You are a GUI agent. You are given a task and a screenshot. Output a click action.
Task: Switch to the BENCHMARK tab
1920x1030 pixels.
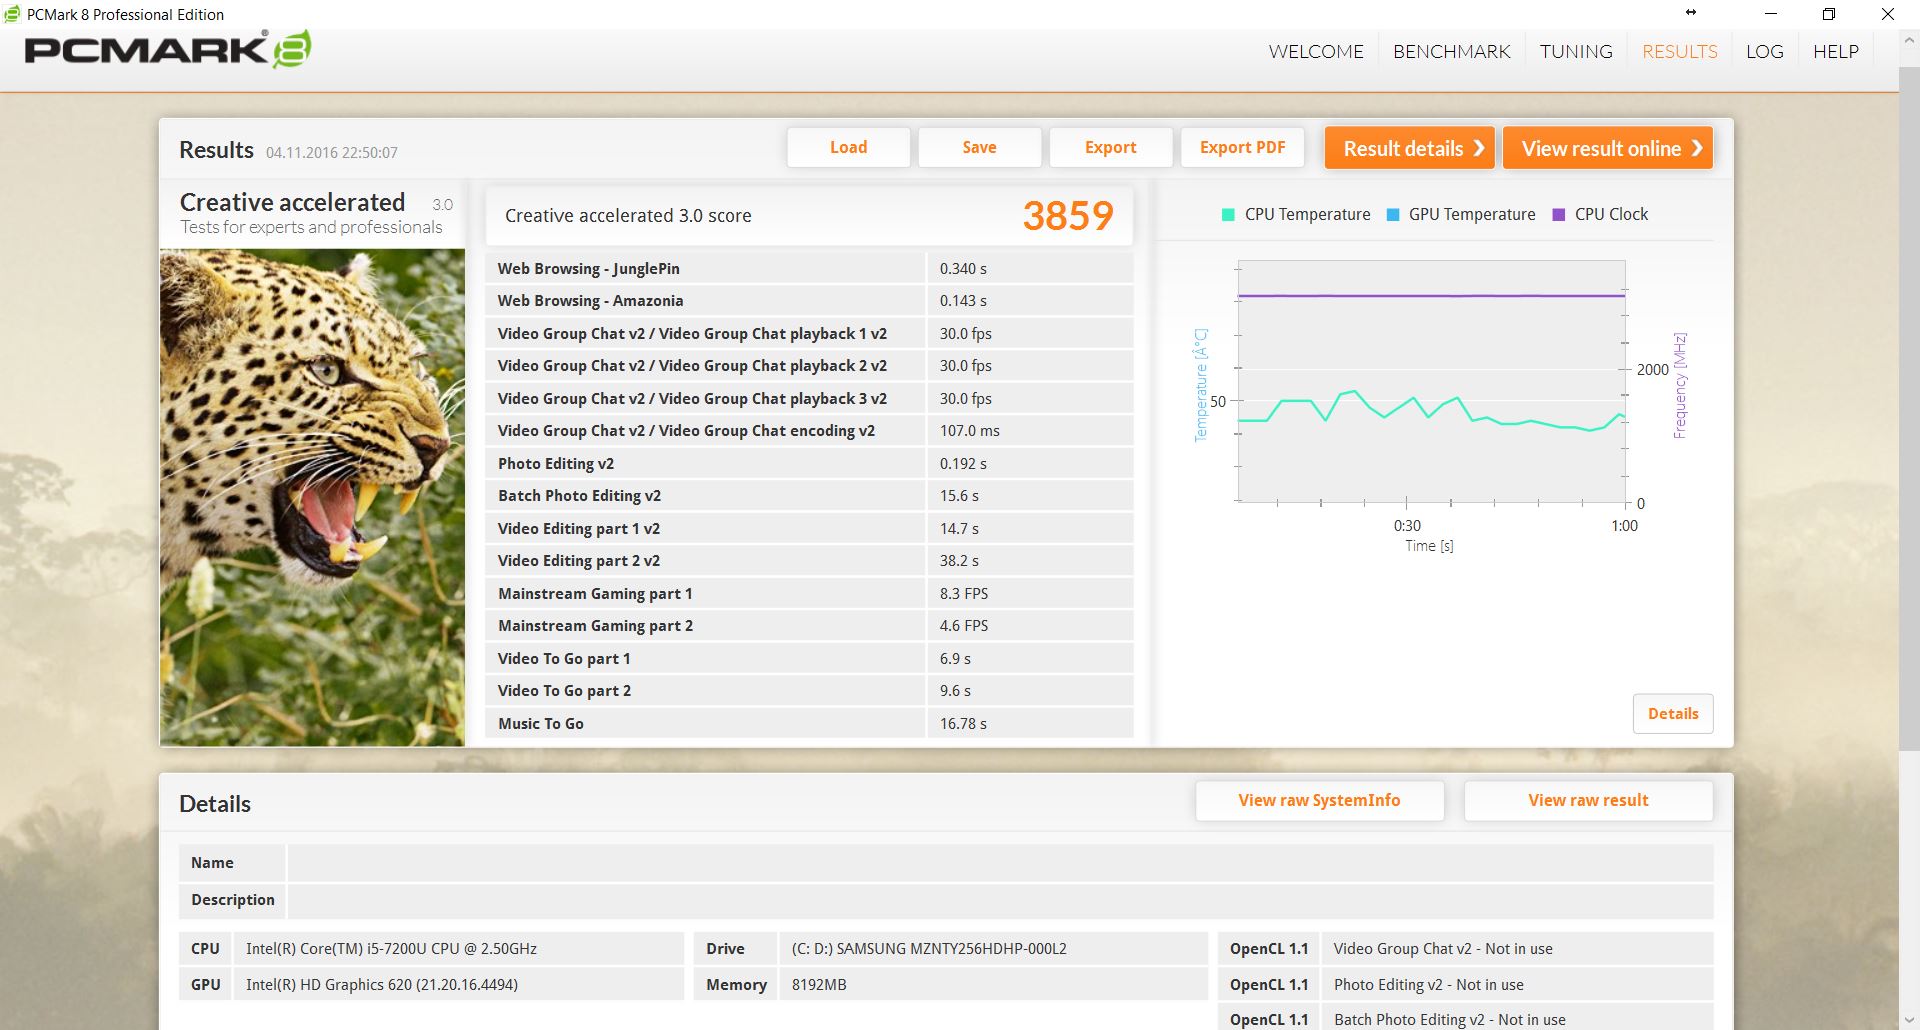coord(1451,51)
